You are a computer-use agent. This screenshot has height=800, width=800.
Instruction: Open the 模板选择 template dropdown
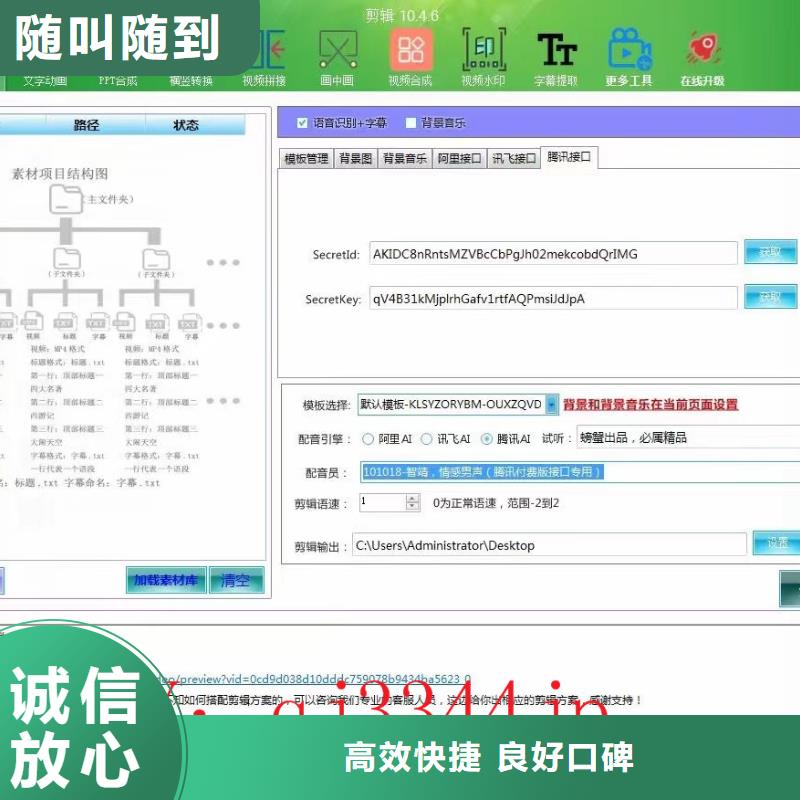[552, 405]
